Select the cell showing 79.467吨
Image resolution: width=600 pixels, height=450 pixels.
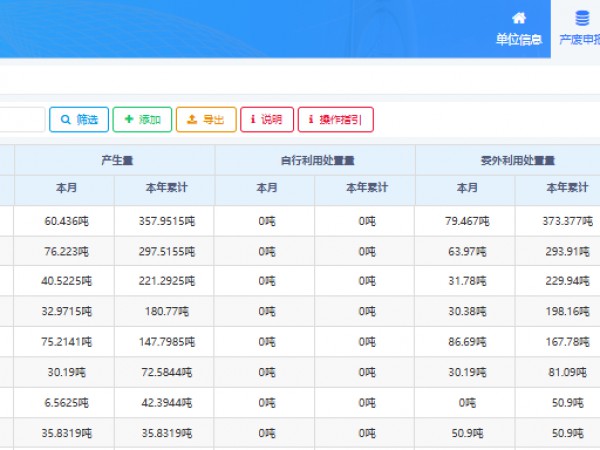tap(467, 221)
